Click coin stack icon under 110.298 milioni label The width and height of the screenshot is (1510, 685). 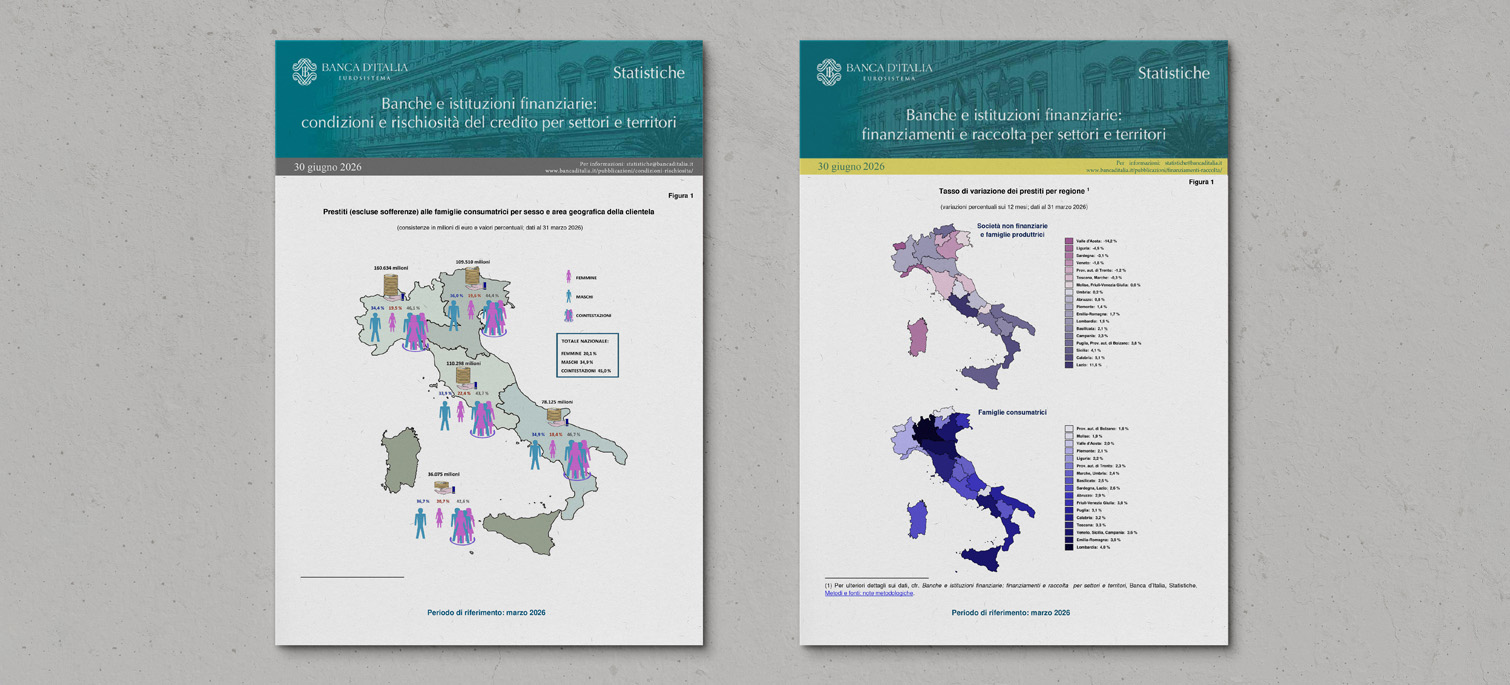(463, 377)
